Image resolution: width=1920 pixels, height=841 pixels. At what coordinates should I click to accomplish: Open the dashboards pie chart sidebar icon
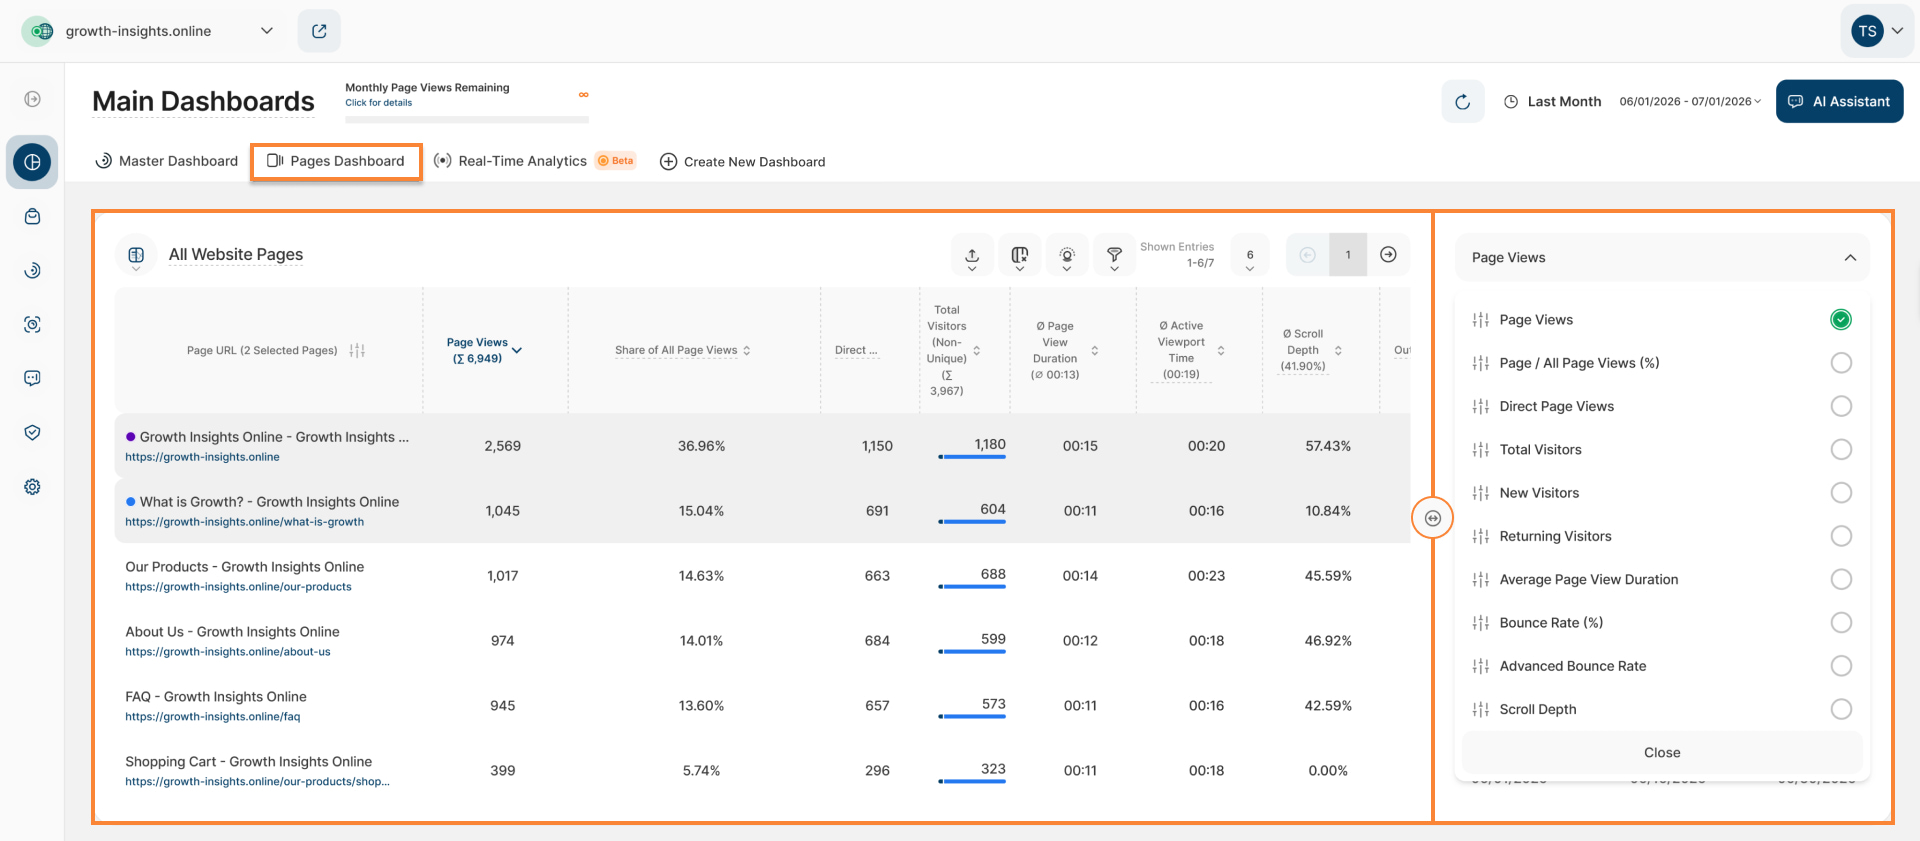[x=32, y=162]
